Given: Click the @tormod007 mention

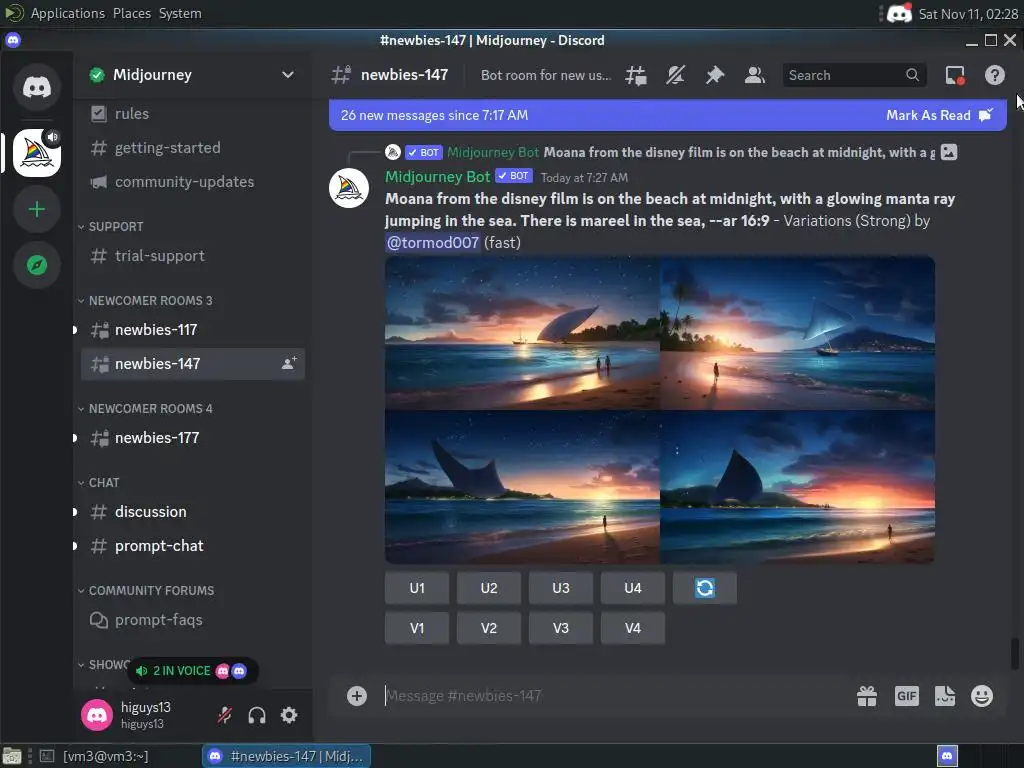Looking at the screenshot, I should (433, 242).
